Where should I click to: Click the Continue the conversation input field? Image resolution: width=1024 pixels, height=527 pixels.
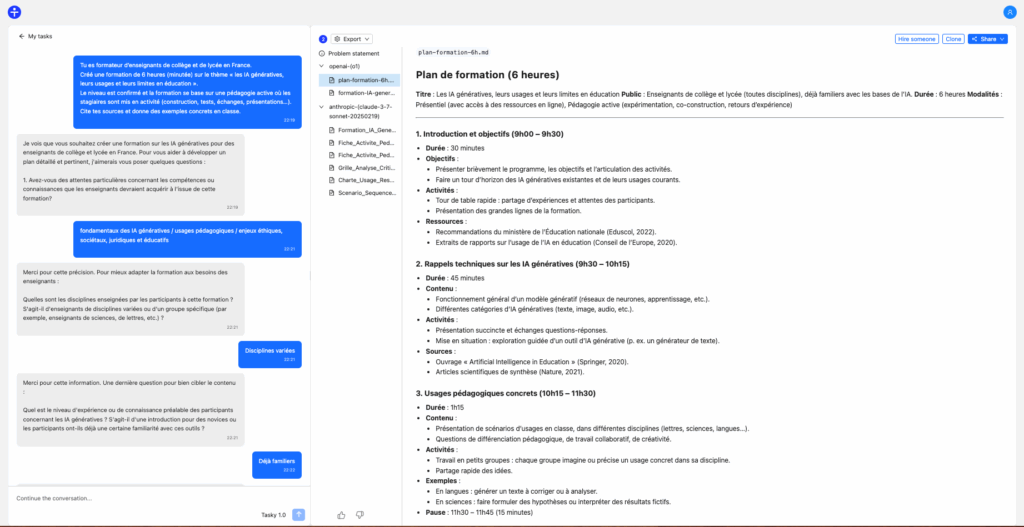click(x=130, y=498)
